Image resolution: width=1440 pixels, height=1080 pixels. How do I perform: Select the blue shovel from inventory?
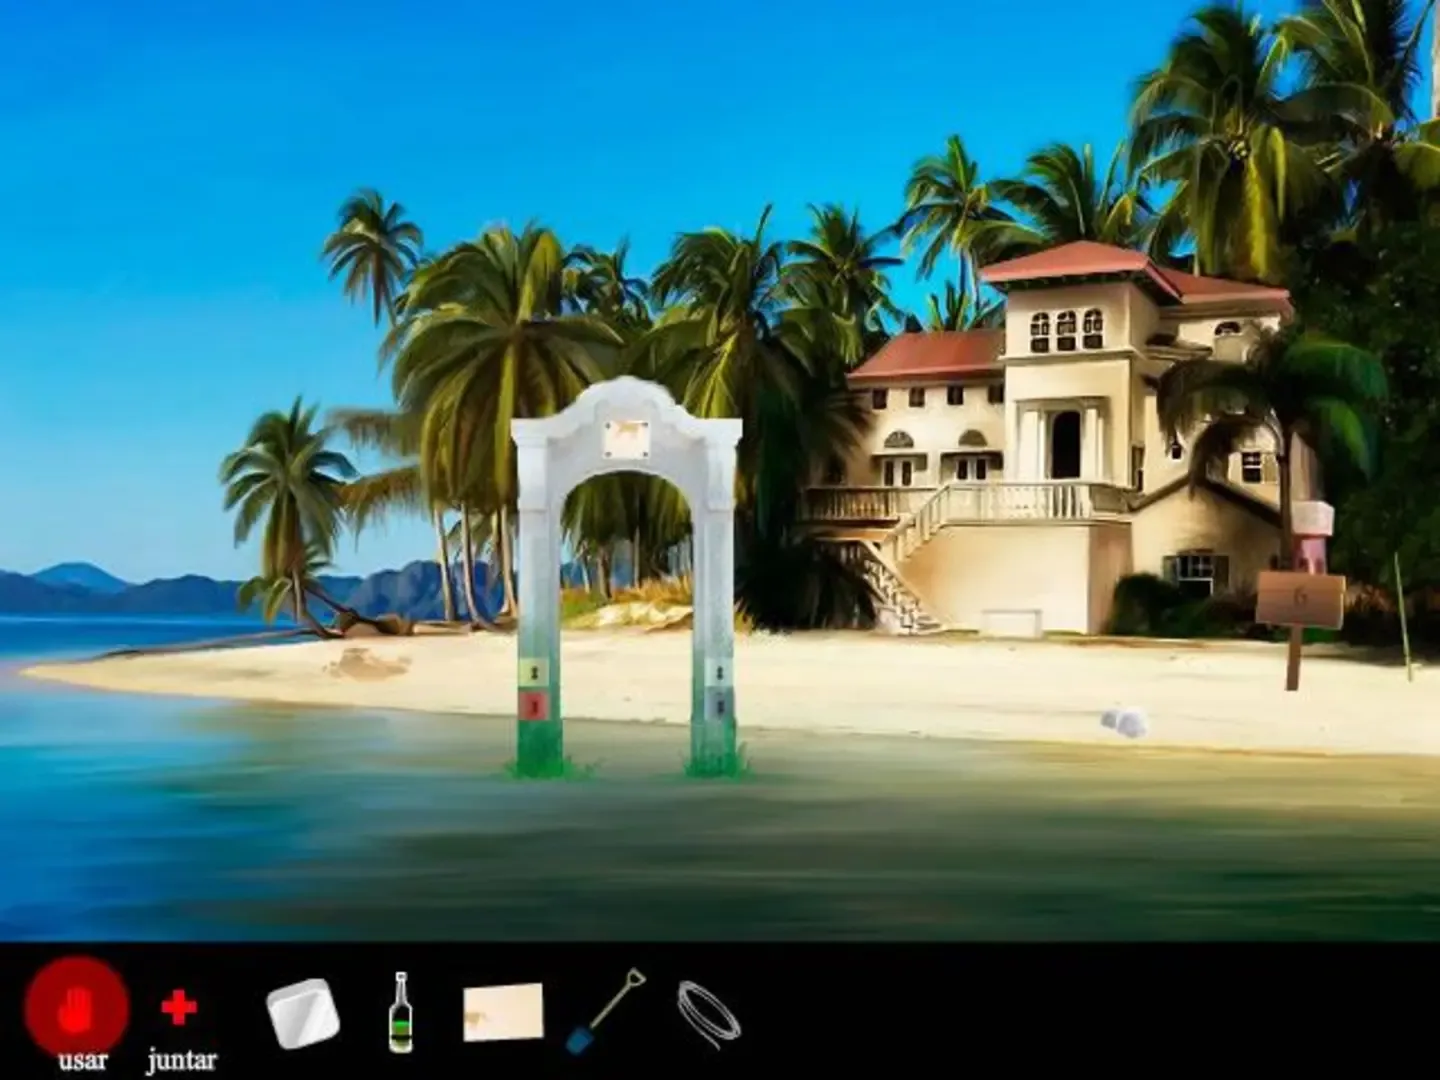[606, 1011]
